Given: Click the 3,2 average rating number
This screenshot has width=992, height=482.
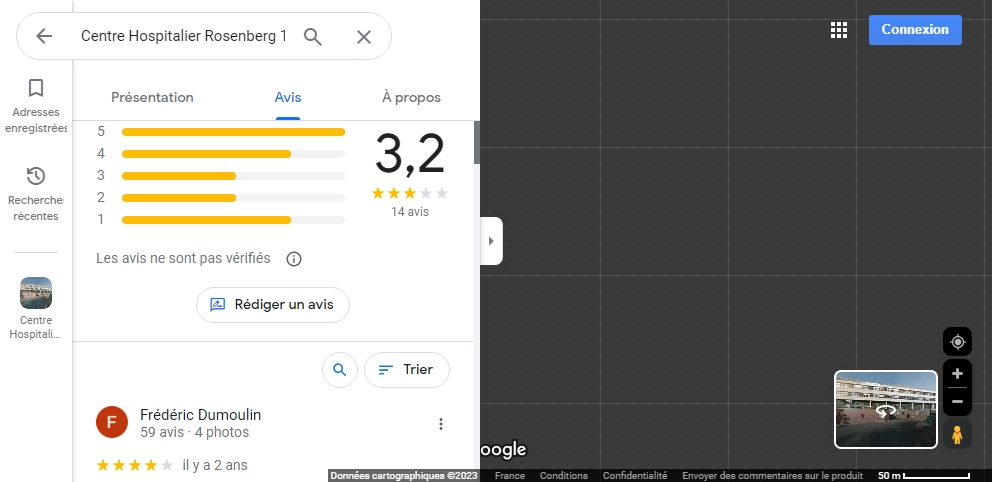Looking at the screenshot, I should pos(410,154).
